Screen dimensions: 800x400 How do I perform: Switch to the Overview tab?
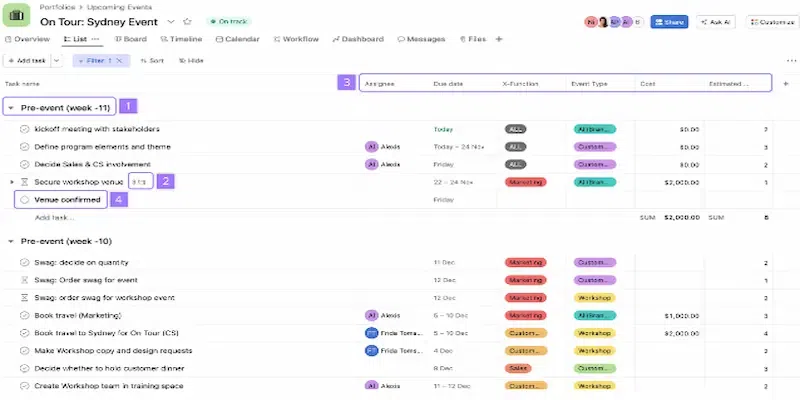tap(27, 39)
